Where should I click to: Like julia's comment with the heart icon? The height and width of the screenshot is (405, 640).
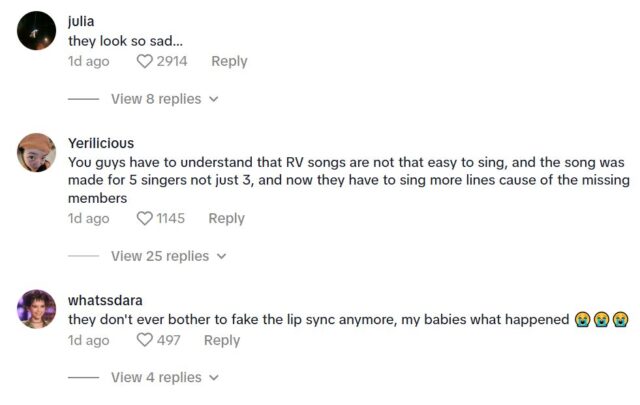[145, 62]
